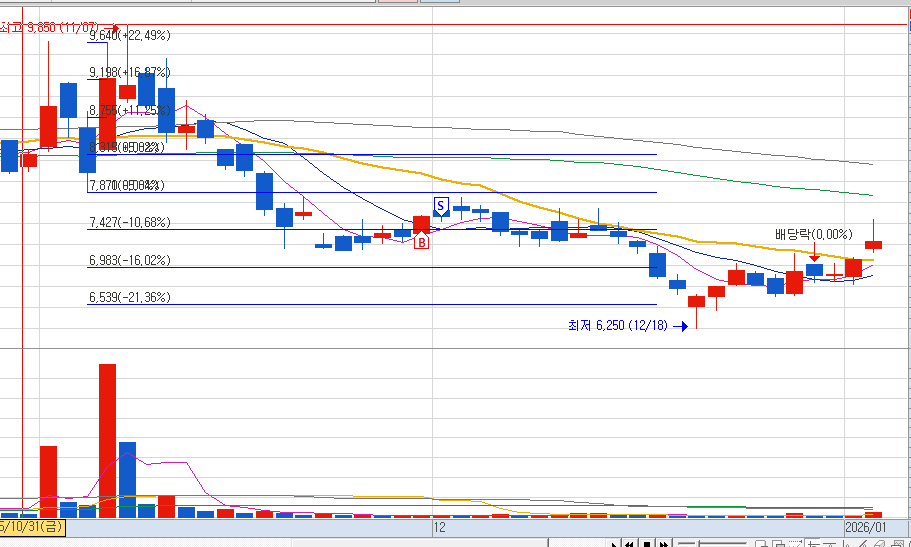Click the 2026/01 label on time axis
The image size is (911, 547).
coord(865,528)
